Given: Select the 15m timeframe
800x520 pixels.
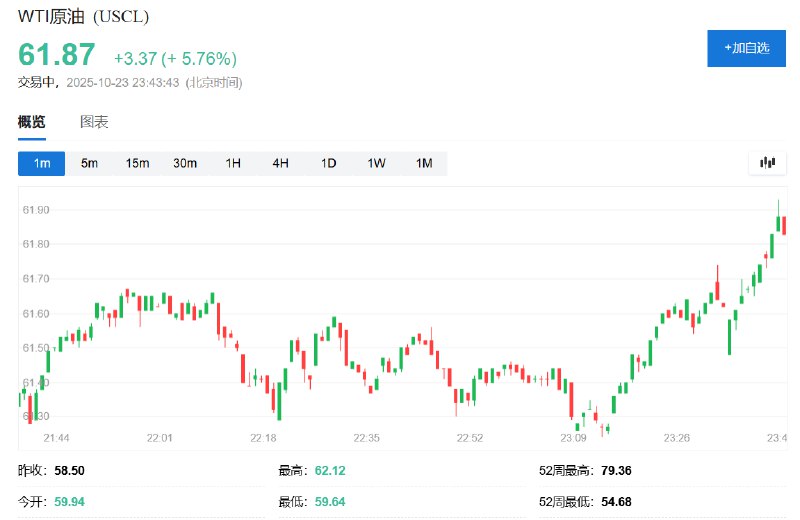Looking at the screenshot, I should 137,163.
